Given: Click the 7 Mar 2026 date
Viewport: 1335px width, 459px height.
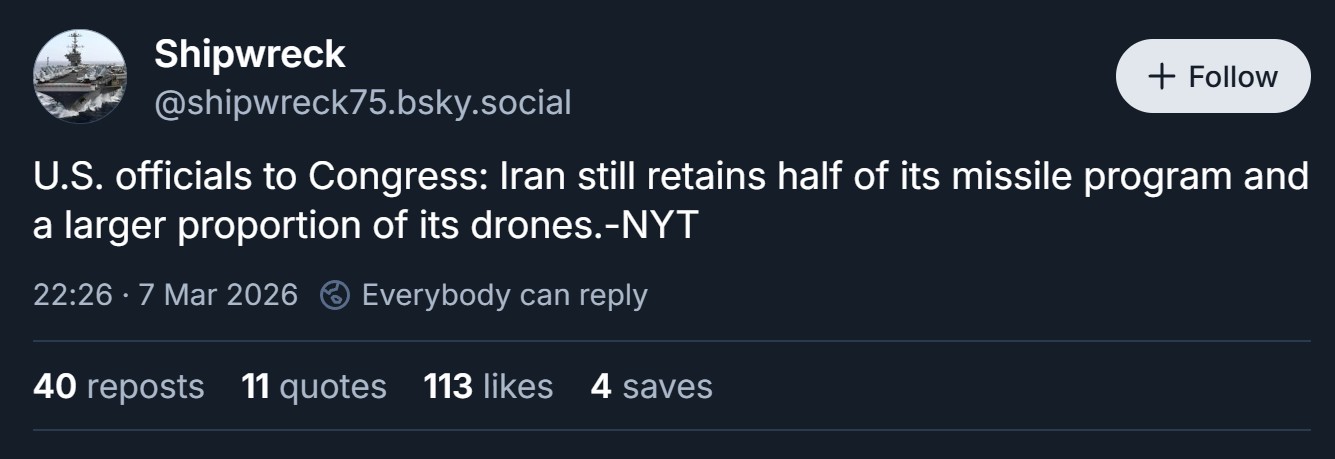Looking at the screenshot, I should (x=218, y=295).
